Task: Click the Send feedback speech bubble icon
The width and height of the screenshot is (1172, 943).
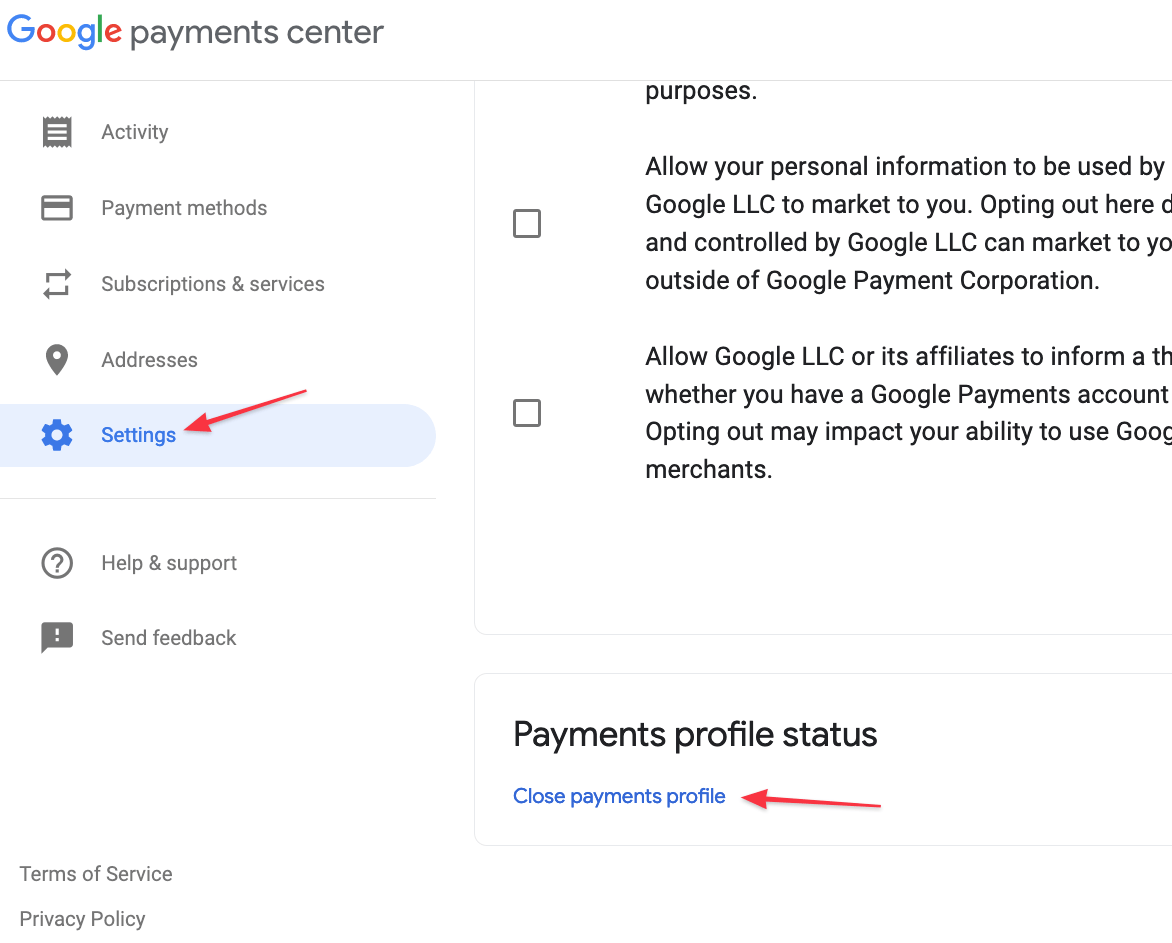Action: tap(57, 637)
